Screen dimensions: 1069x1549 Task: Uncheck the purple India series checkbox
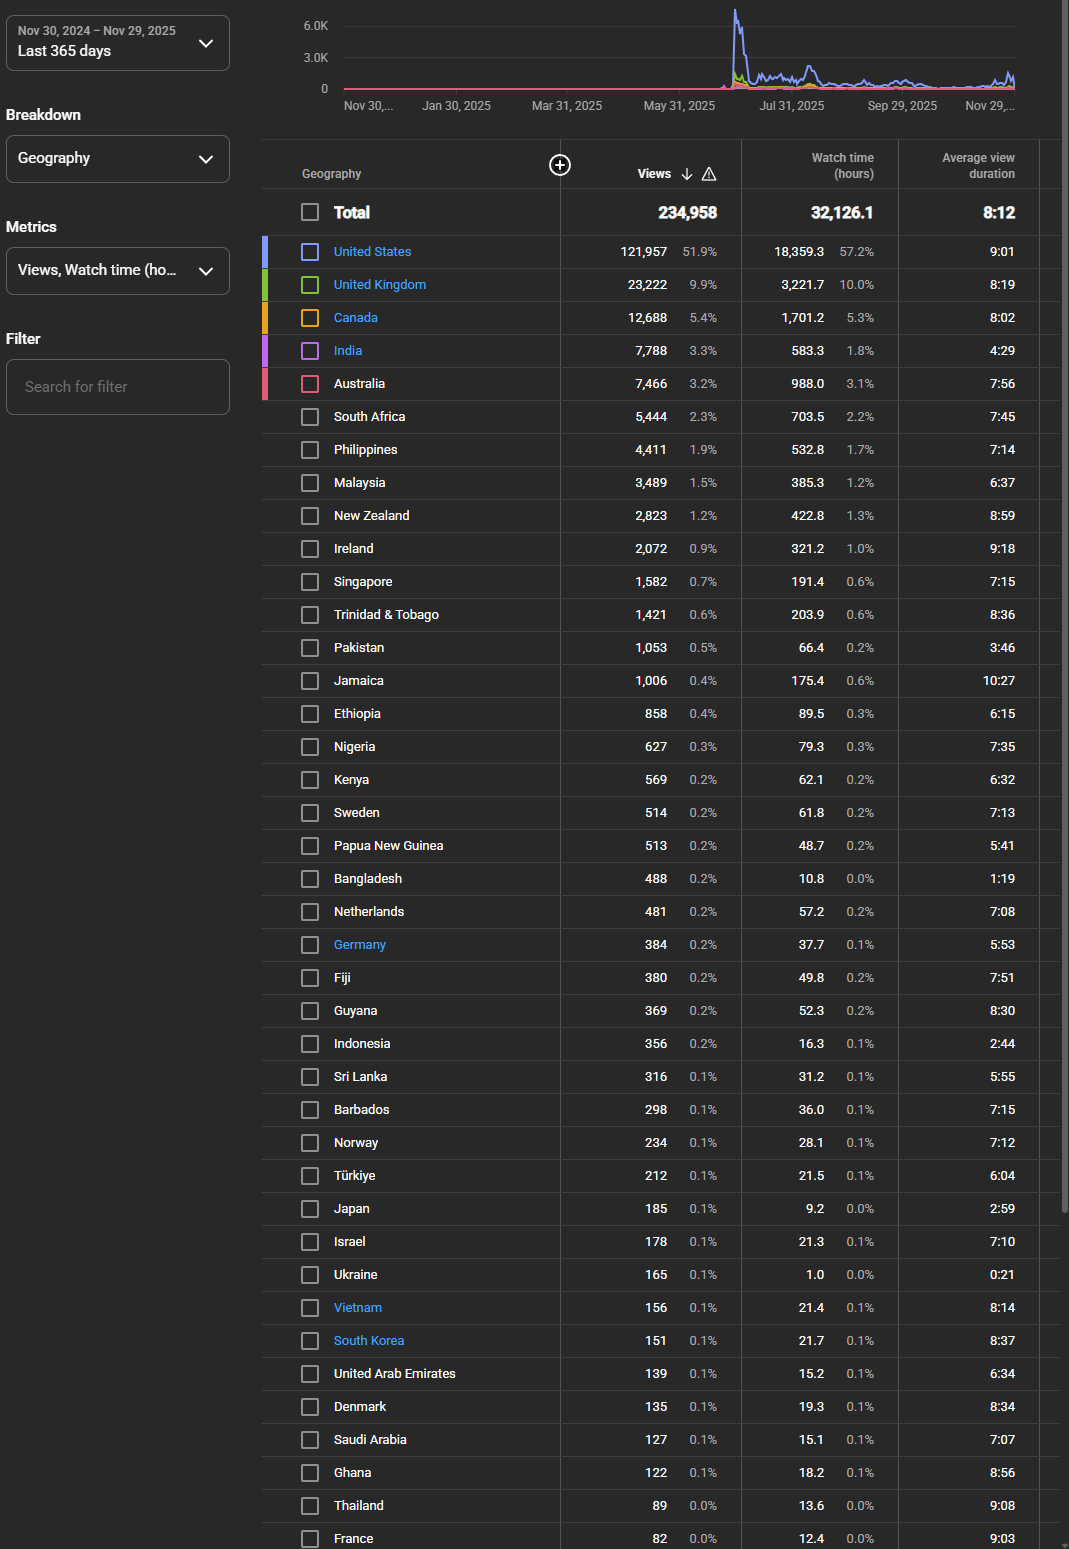point(310,351)
